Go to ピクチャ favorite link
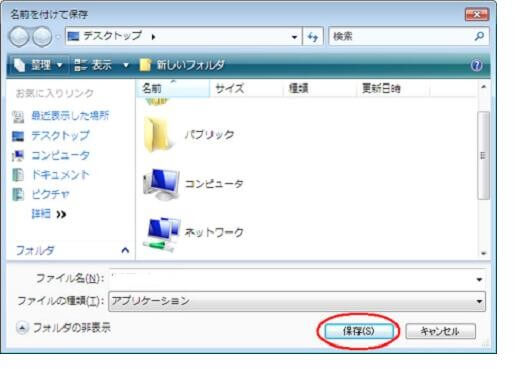Image resolution: width=521 pixels, height=369 pixels. click(50, 194)
